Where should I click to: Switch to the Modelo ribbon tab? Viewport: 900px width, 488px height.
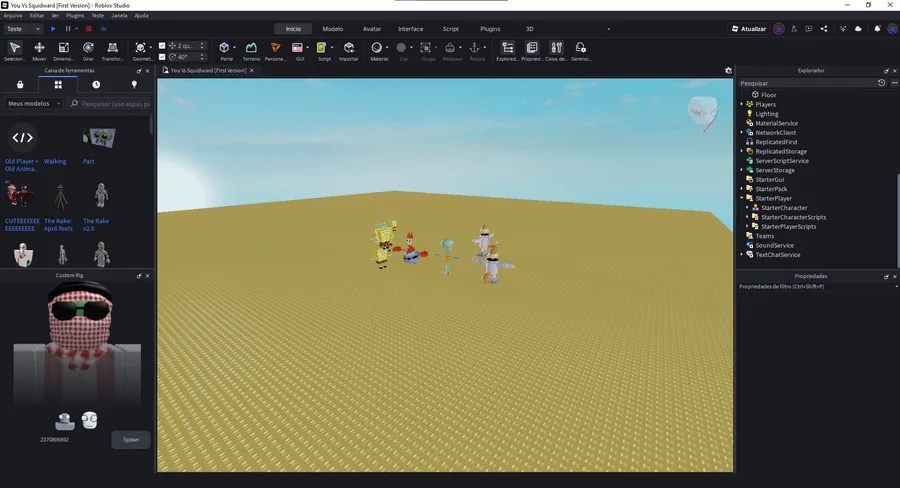tap(332, 29)
